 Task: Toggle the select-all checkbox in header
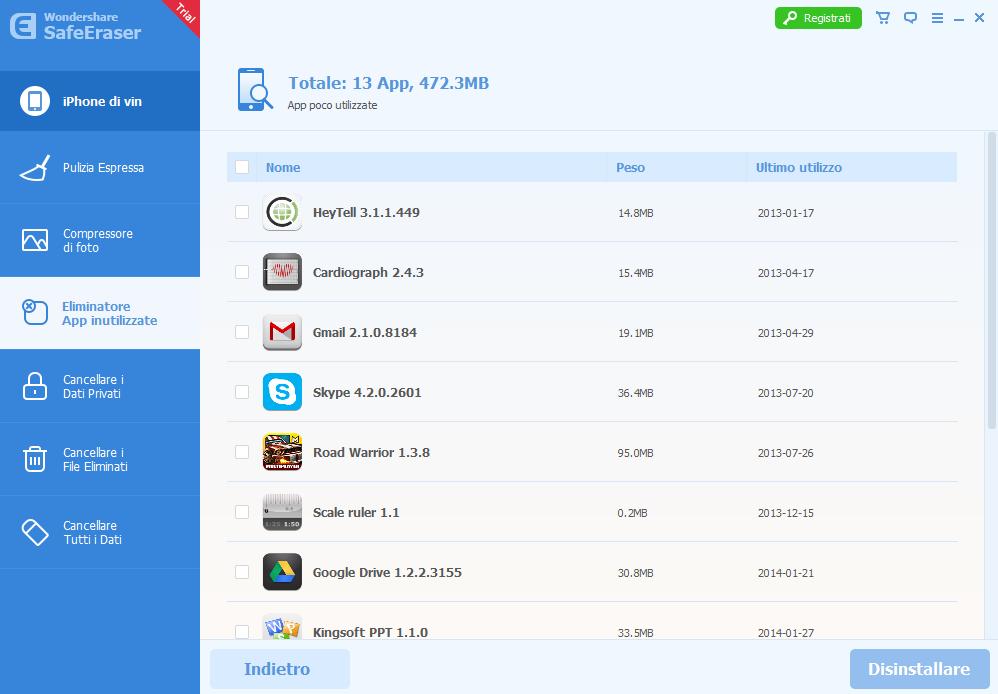[x=242, y=167]
